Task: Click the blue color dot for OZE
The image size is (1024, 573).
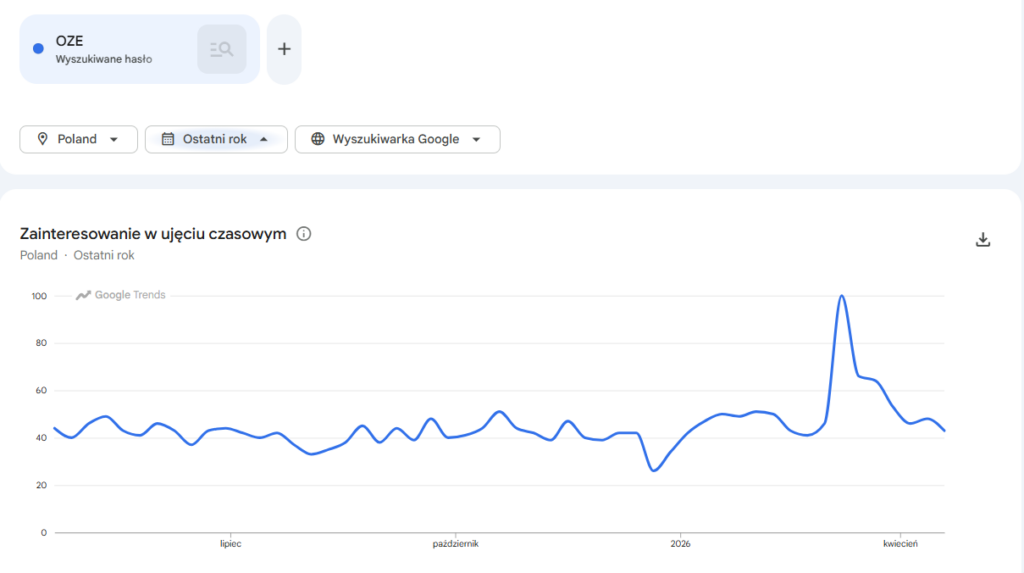Action: point(38,48)
